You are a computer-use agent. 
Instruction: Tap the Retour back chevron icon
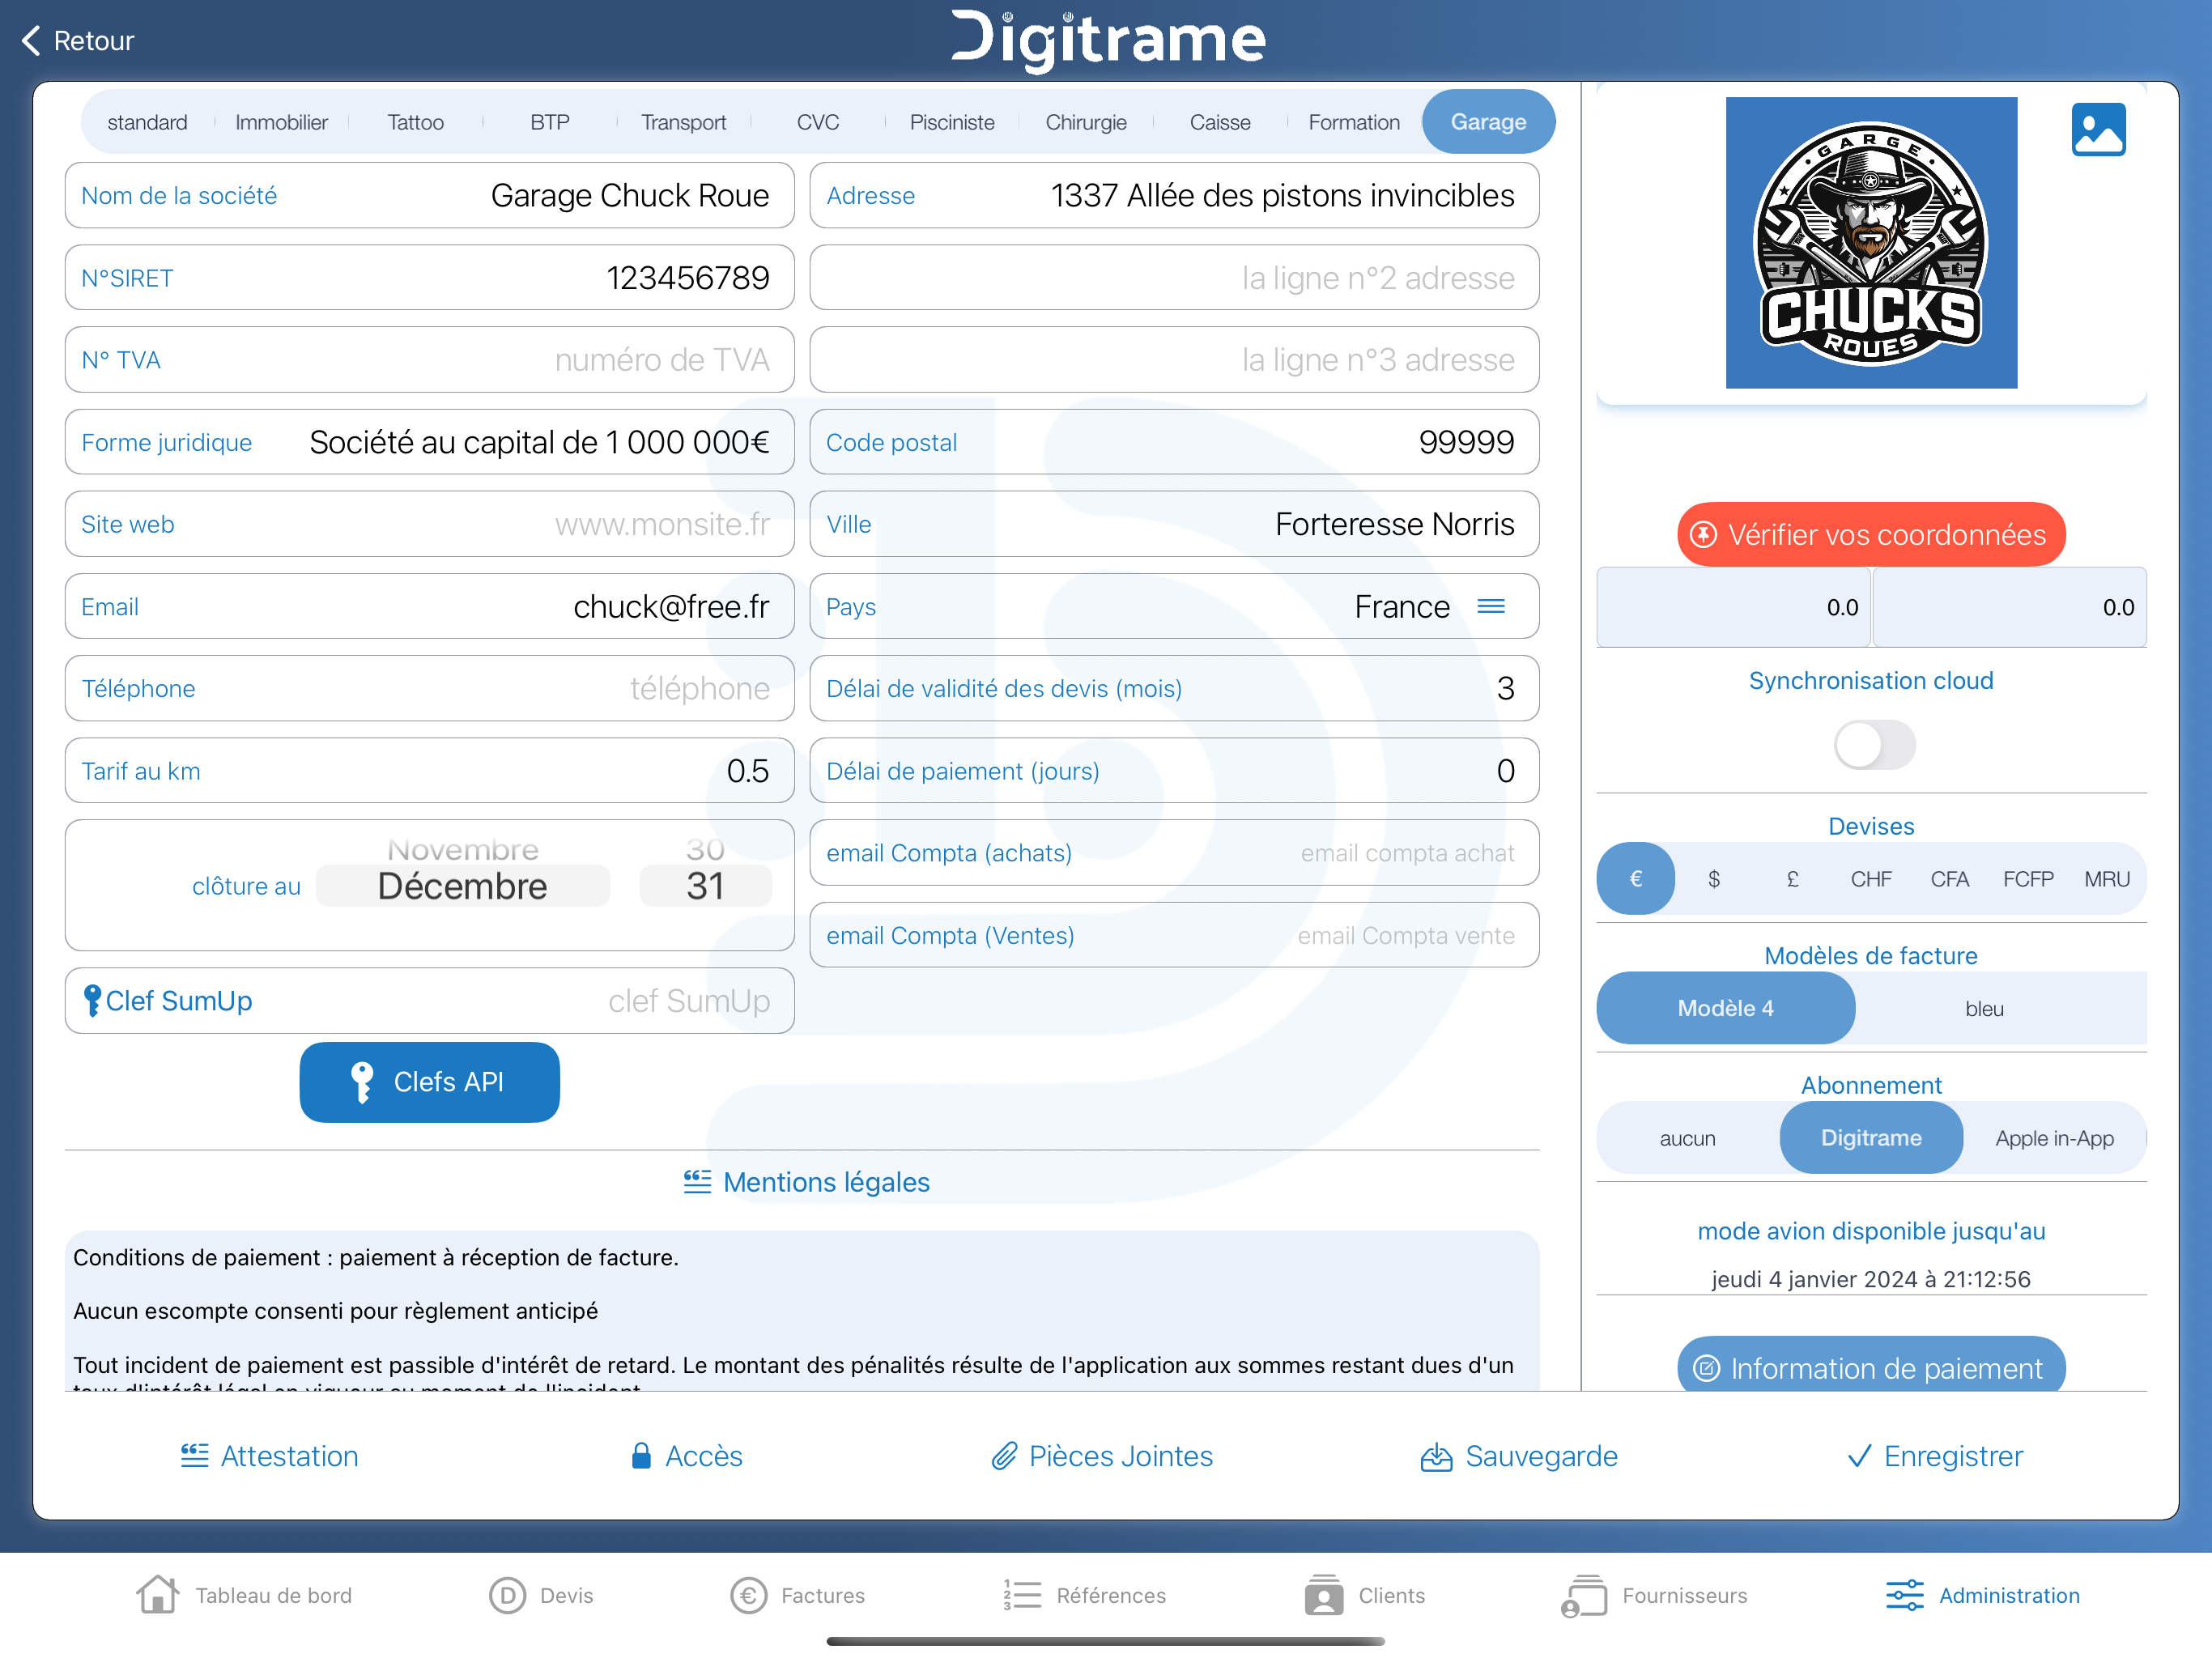tap(31, 41)
